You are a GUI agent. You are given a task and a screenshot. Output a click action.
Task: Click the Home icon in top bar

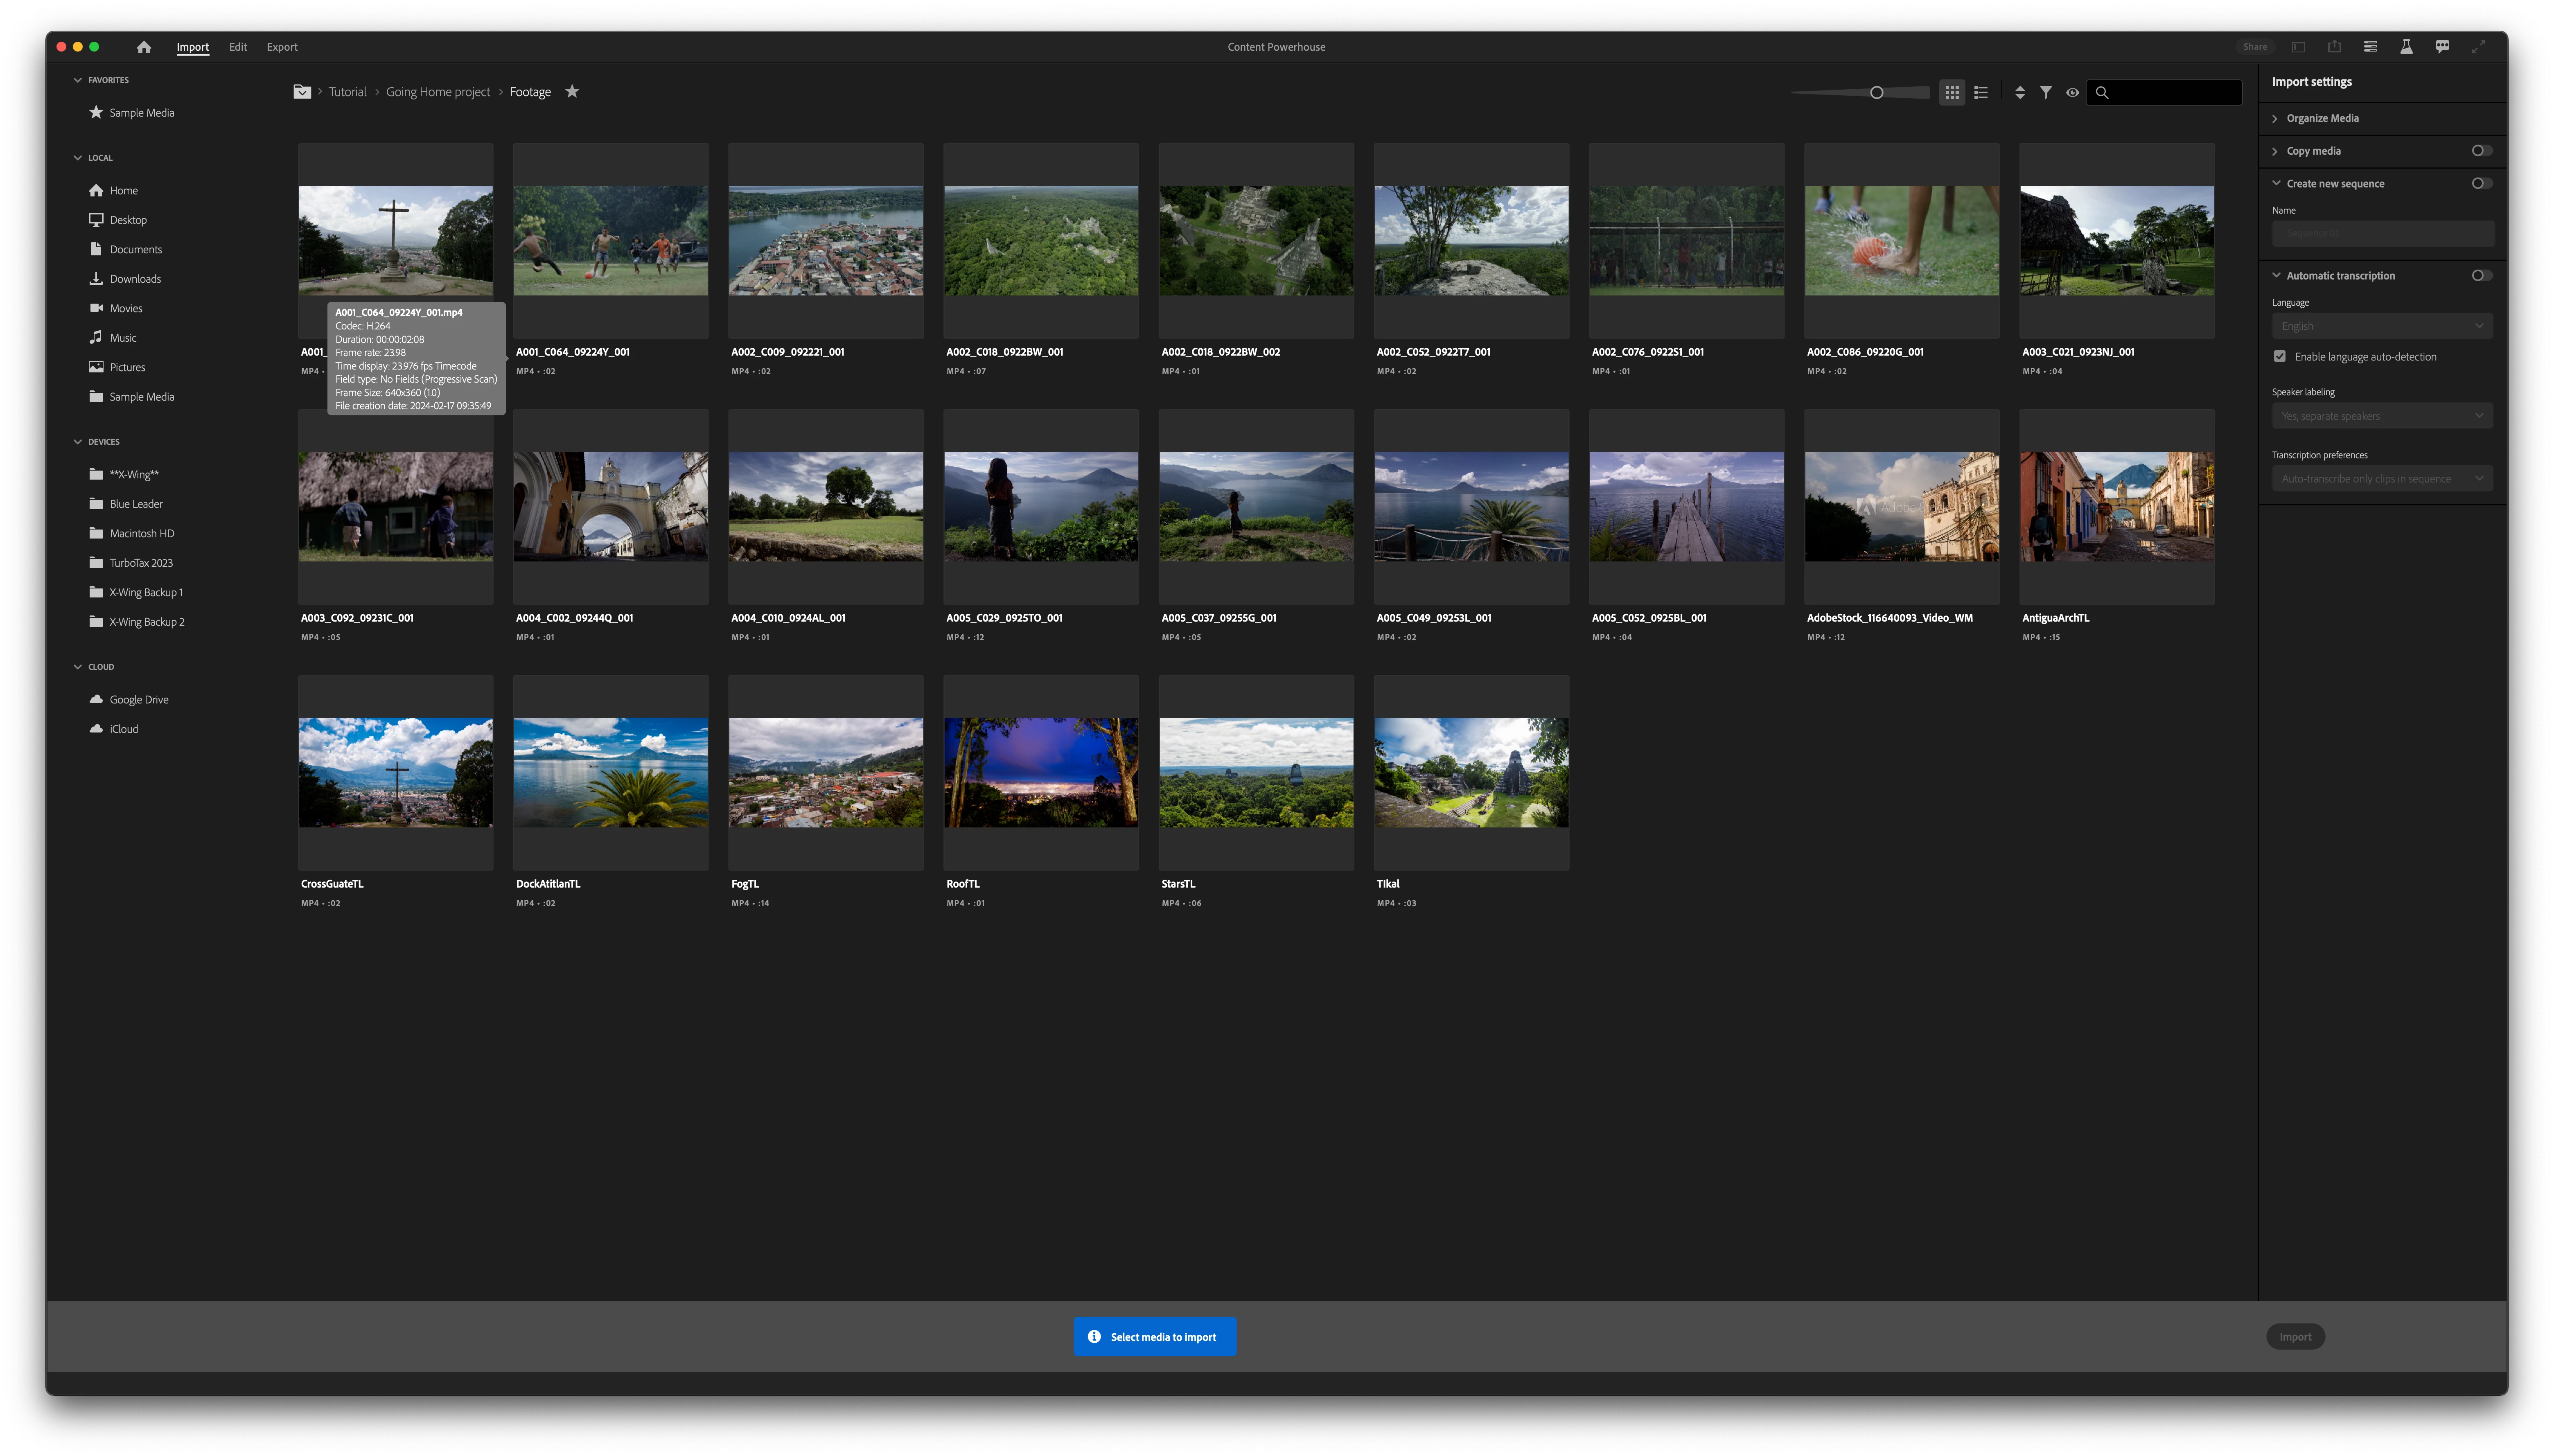tap(144, 47)
